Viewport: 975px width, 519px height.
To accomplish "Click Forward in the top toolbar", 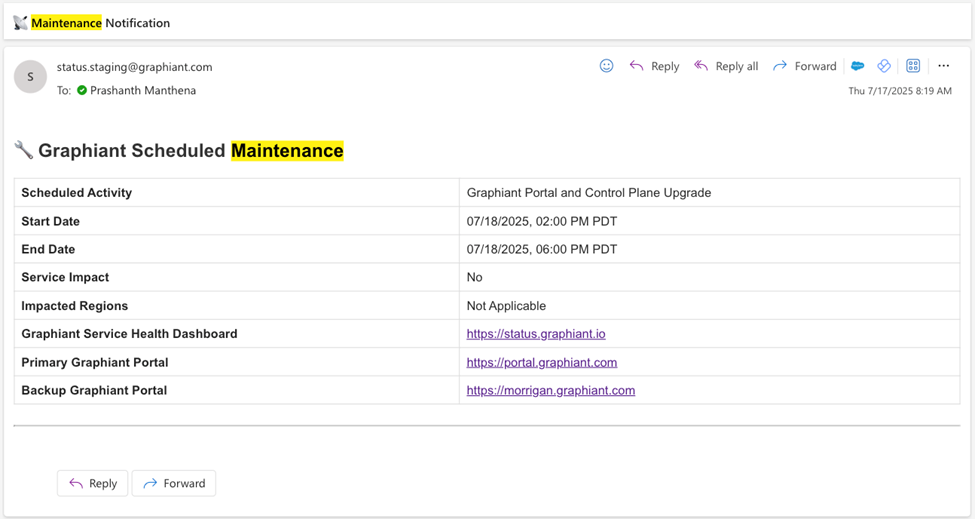I will click(x=805, y=66).
